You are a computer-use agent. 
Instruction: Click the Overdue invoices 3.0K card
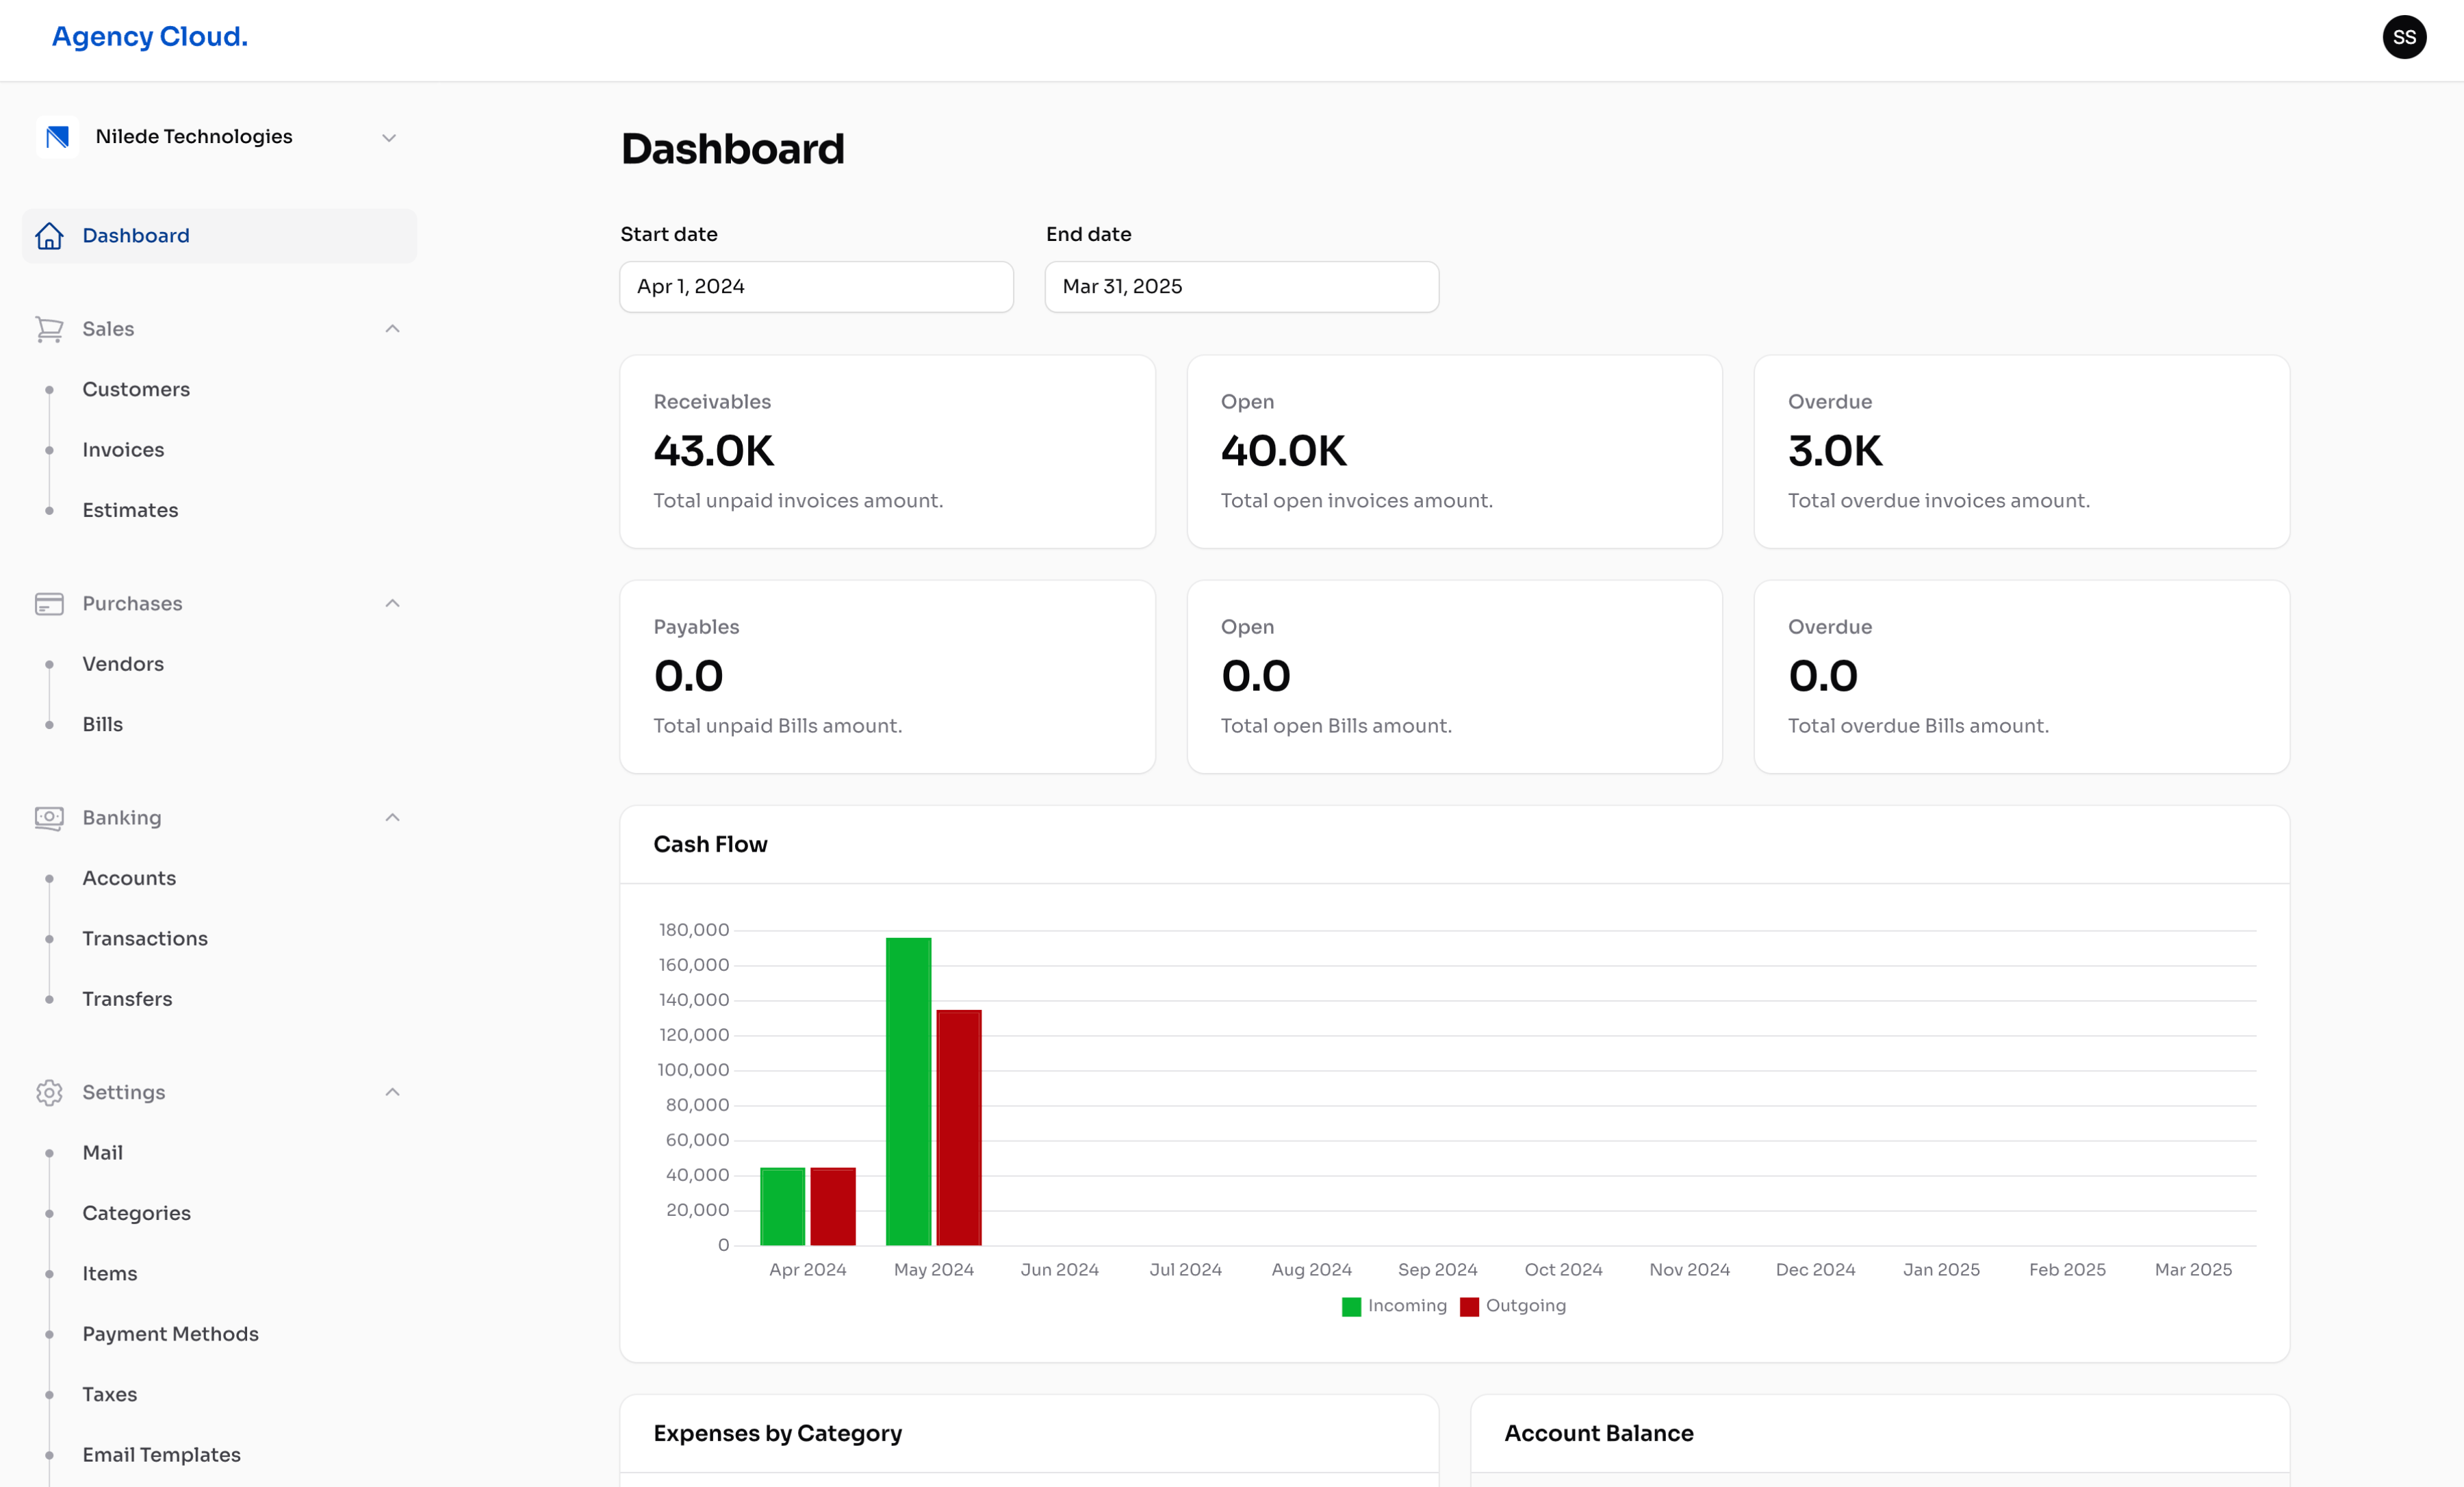pos(2021,452)
